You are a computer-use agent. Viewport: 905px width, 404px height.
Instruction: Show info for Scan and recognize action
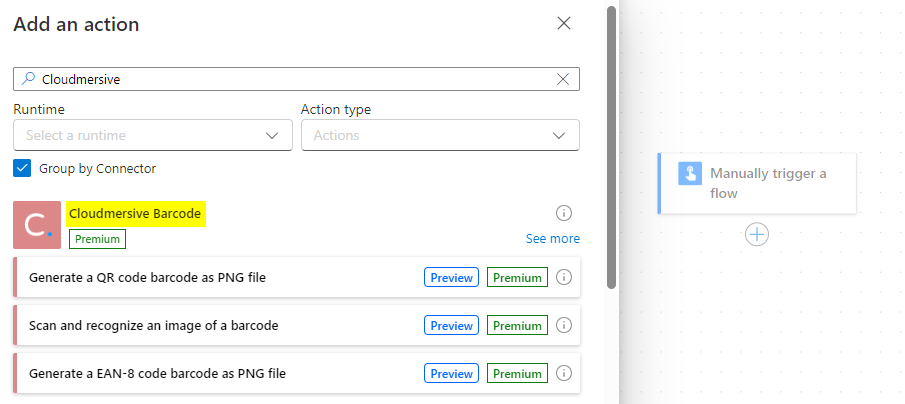[x=564, y=326]
